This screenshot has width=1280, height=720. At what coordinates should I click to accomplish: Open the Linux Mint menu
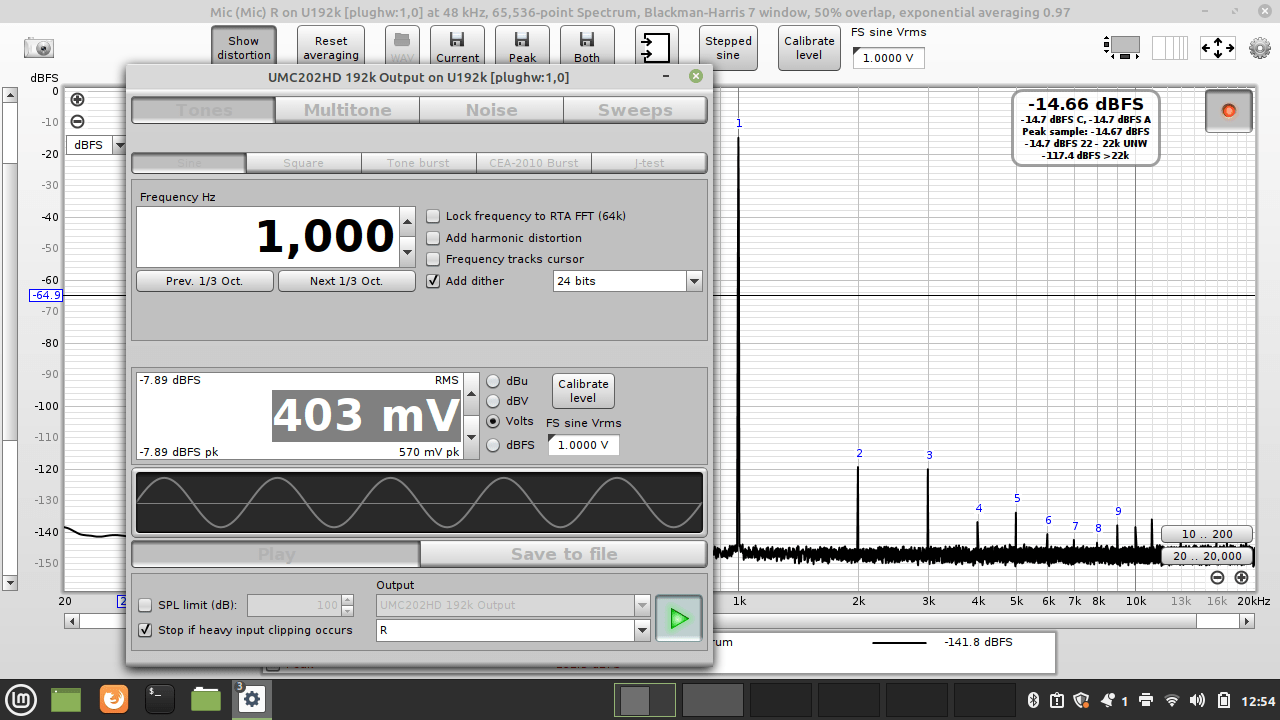[21, 699]
